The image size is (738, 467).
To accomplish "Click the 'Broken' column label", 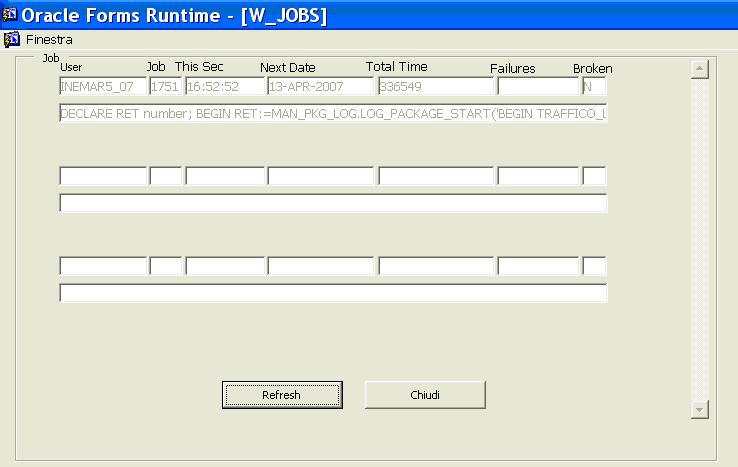I will click(x=593, y=69).
